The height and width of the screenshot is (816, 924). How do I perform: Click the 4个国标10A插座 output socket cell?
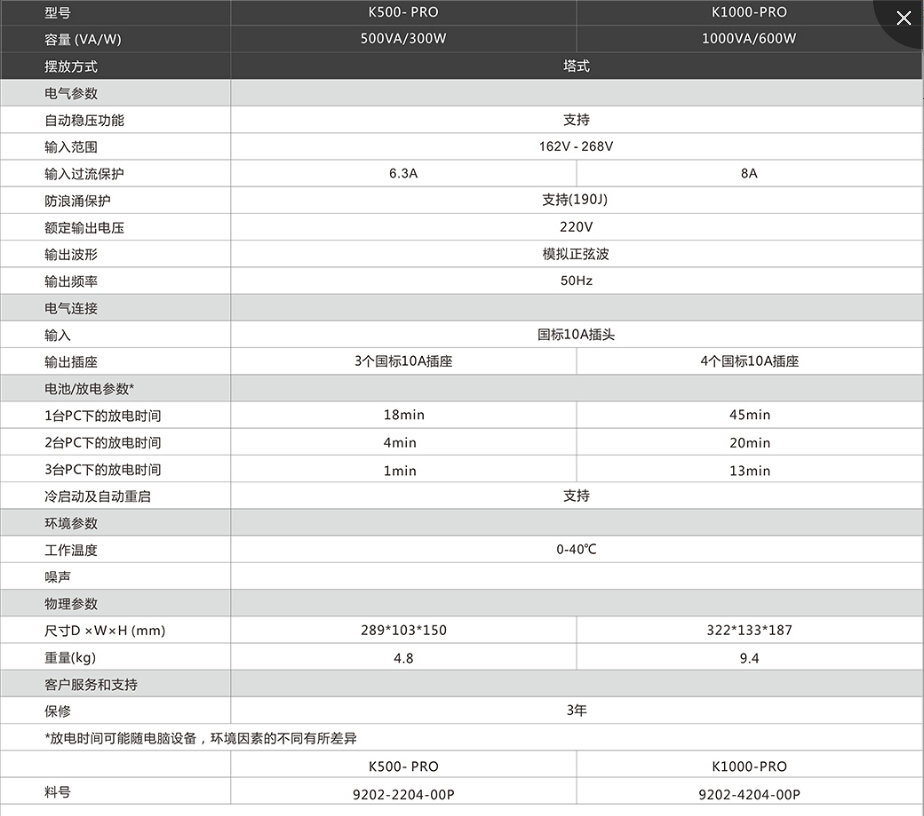[749, 362]
